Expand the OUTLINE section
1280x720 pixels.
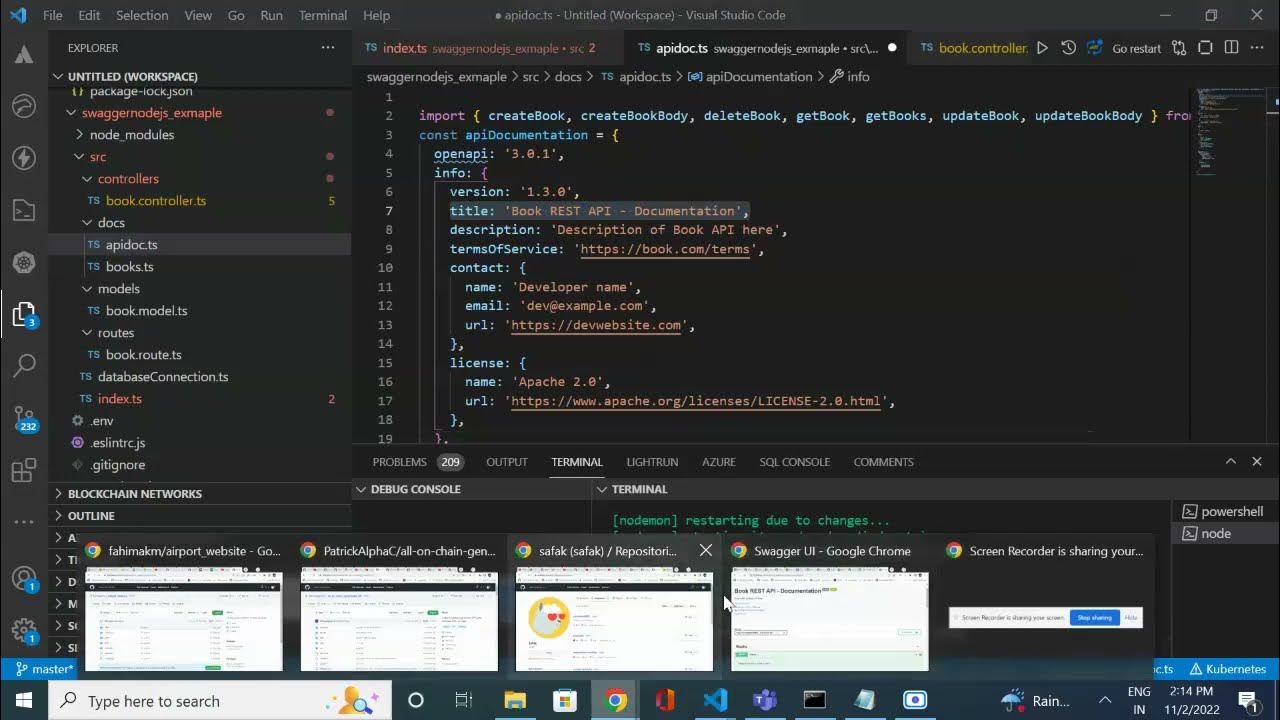[x=200, y=516]
